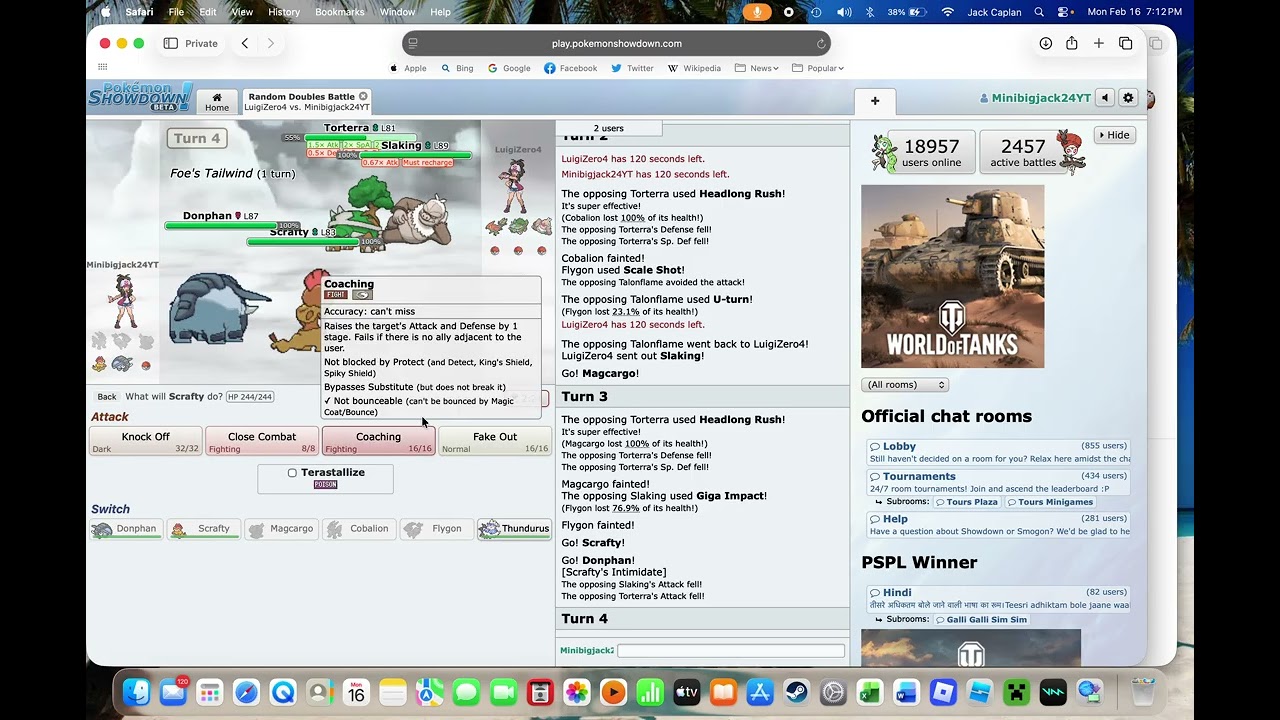Expand the News bookmarks folder

click(756, 68)
